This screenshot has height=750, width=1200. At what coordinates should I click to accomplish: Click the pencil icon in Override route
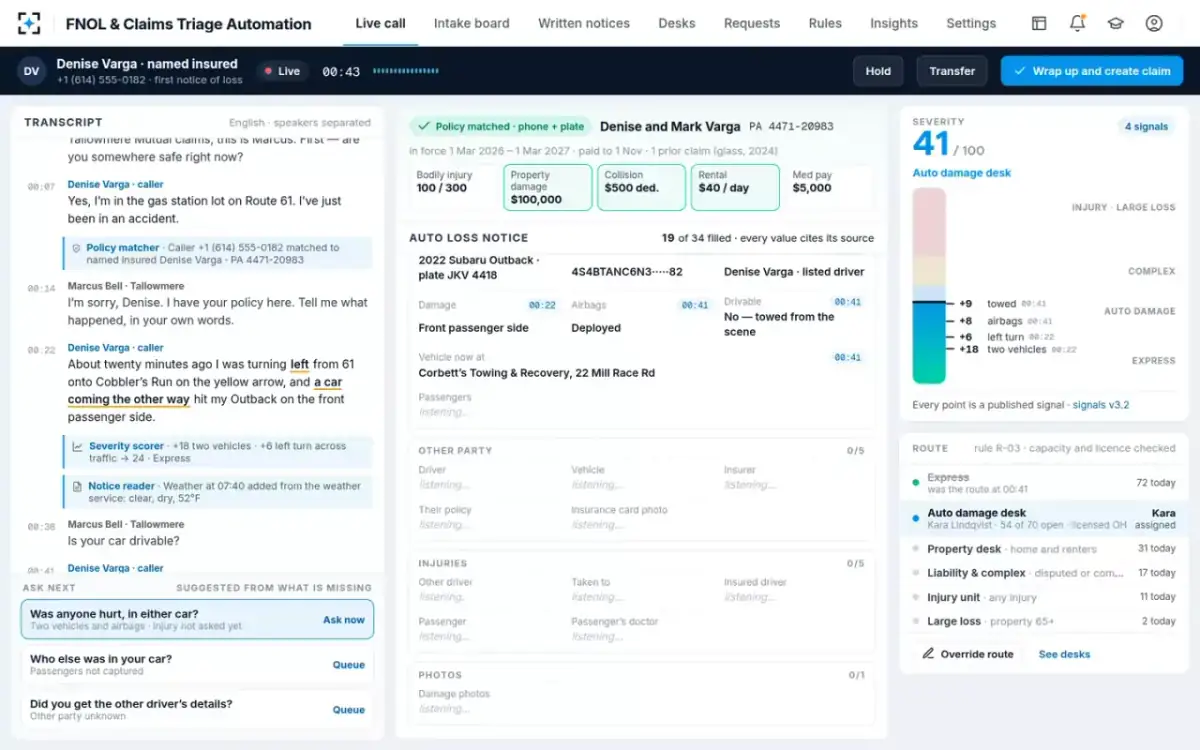point(928,654)
